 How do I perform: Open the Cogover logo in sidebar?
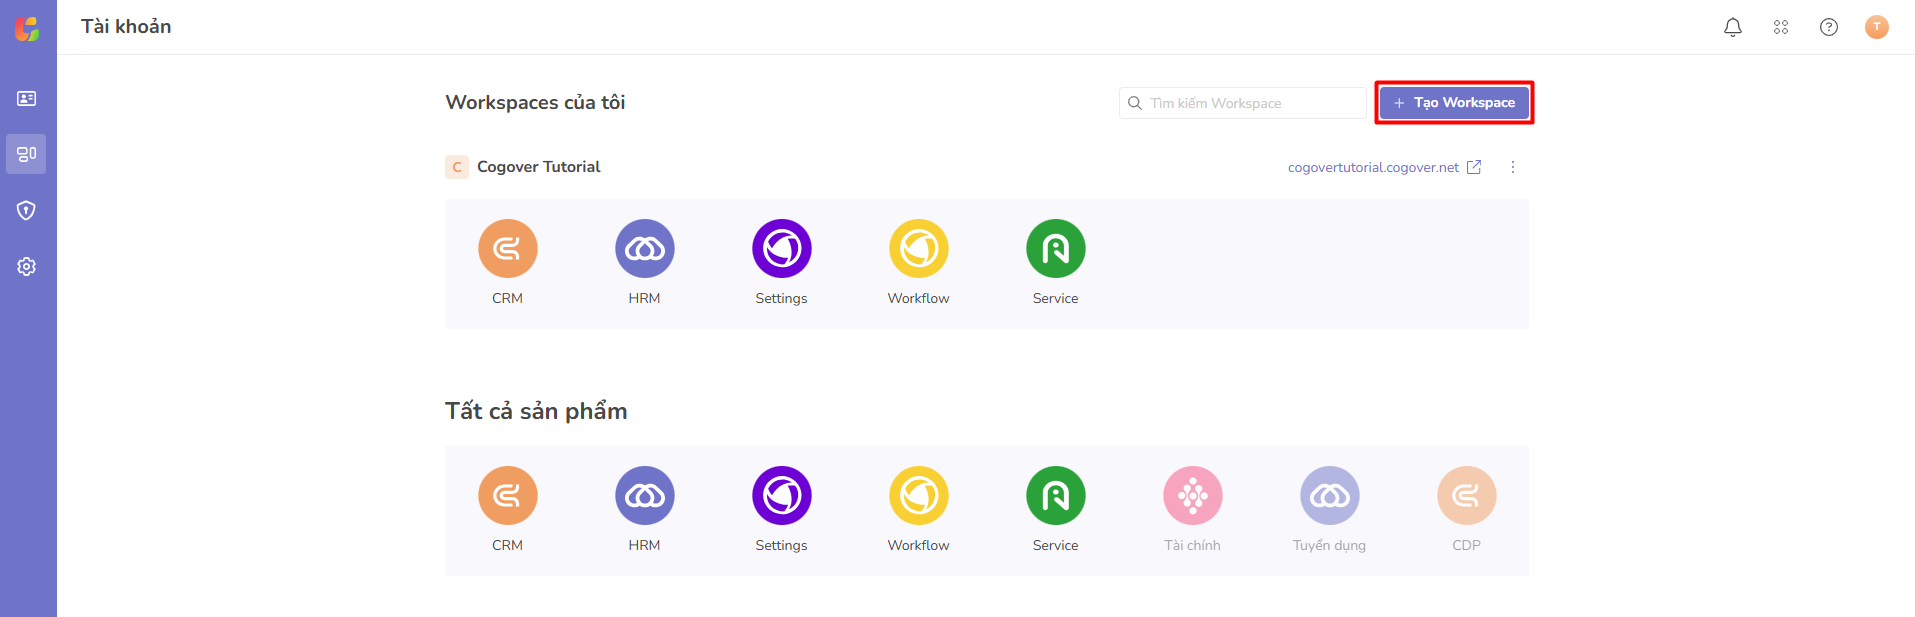coord(27,28)
